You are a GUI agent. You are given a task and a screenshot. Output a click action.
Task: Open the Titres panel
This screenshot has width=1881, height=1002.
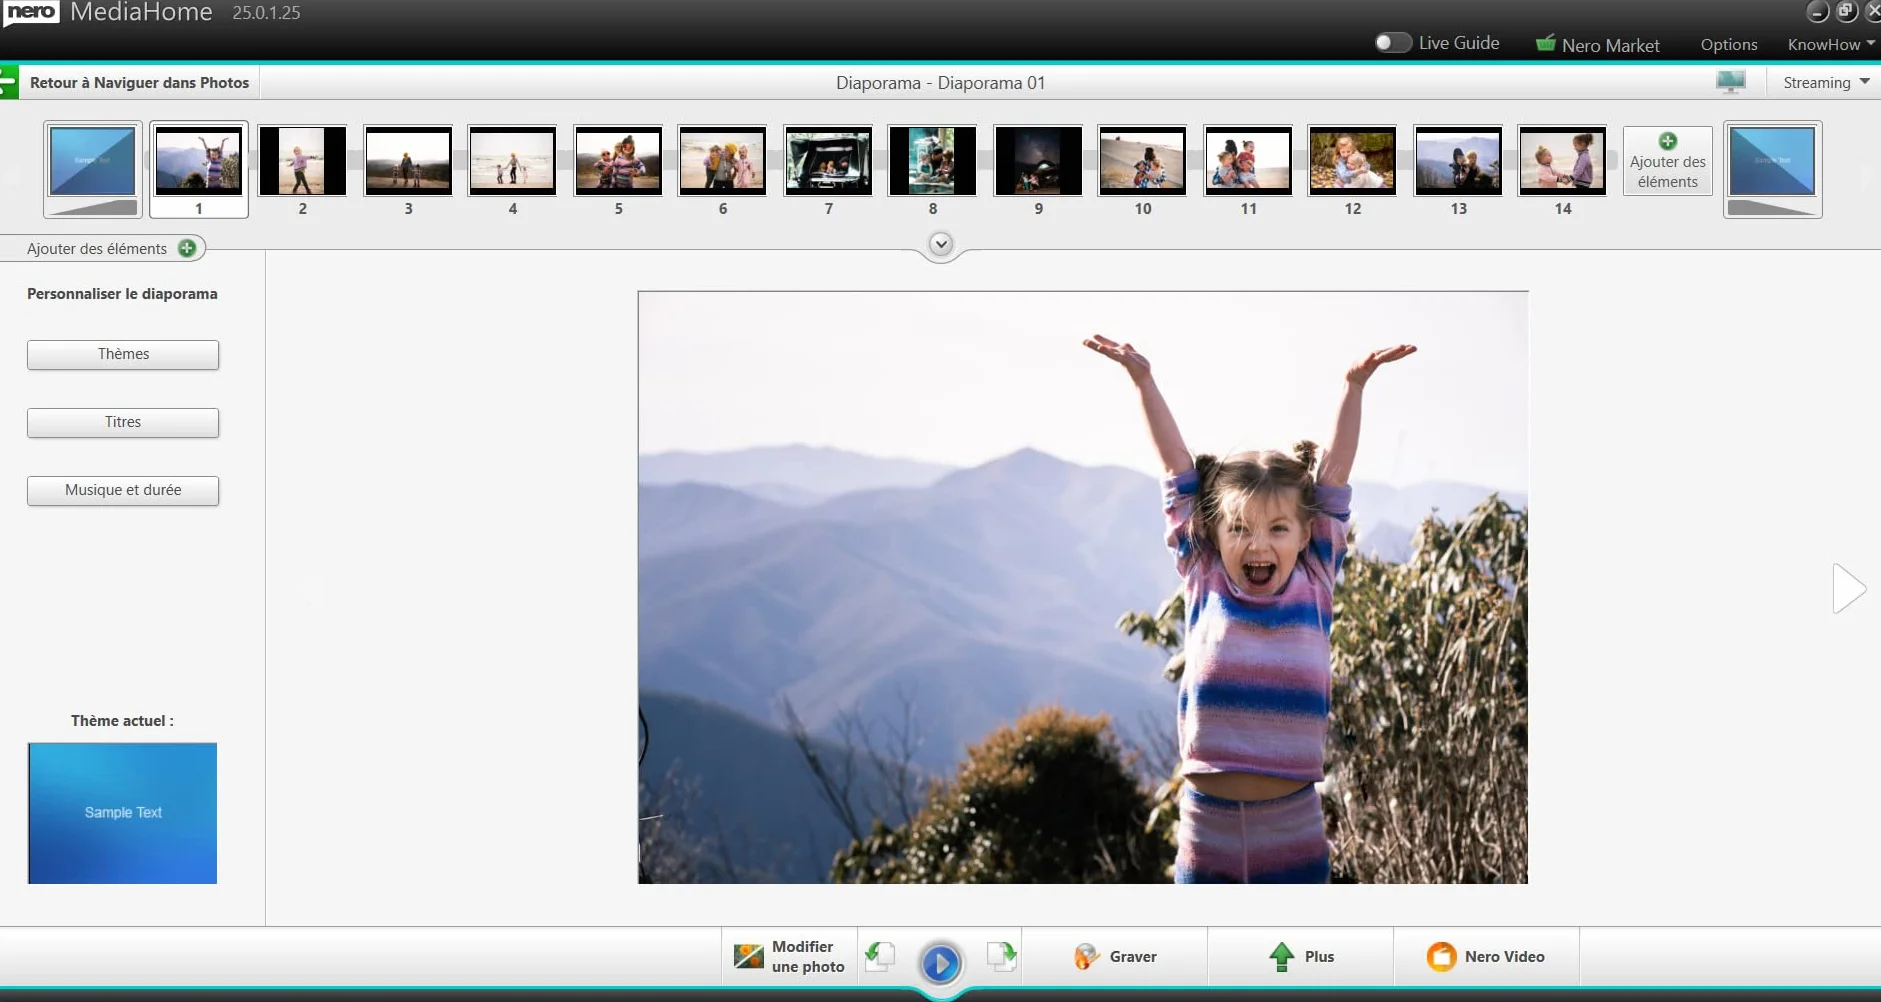point(123,423)
